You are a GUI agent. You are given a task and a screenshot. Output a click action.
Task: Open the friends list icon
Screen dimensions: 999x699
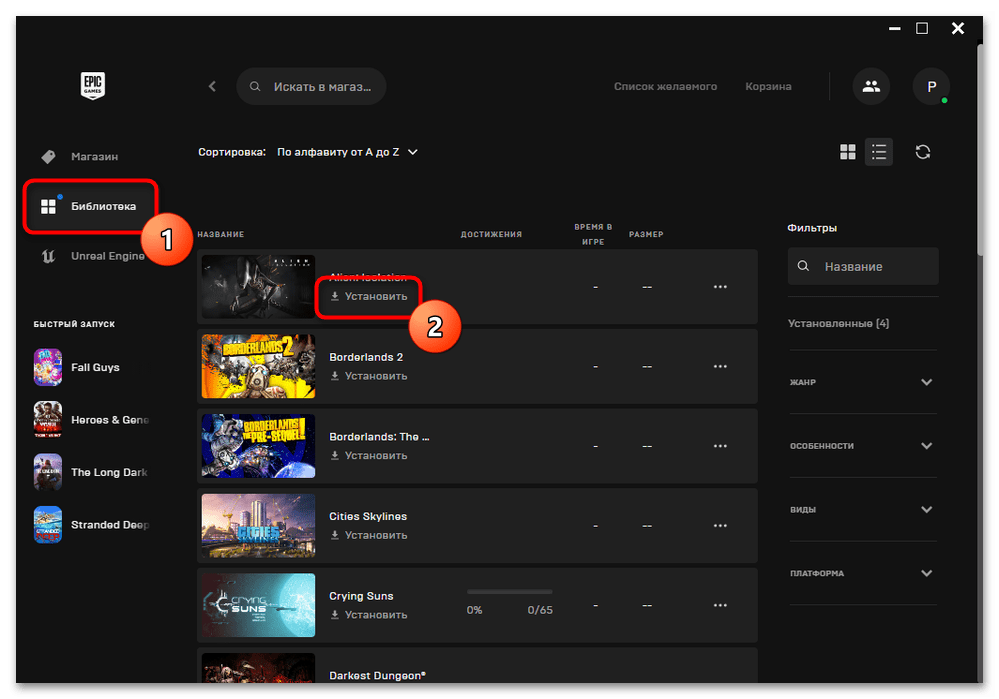click(x=871, y=87)
